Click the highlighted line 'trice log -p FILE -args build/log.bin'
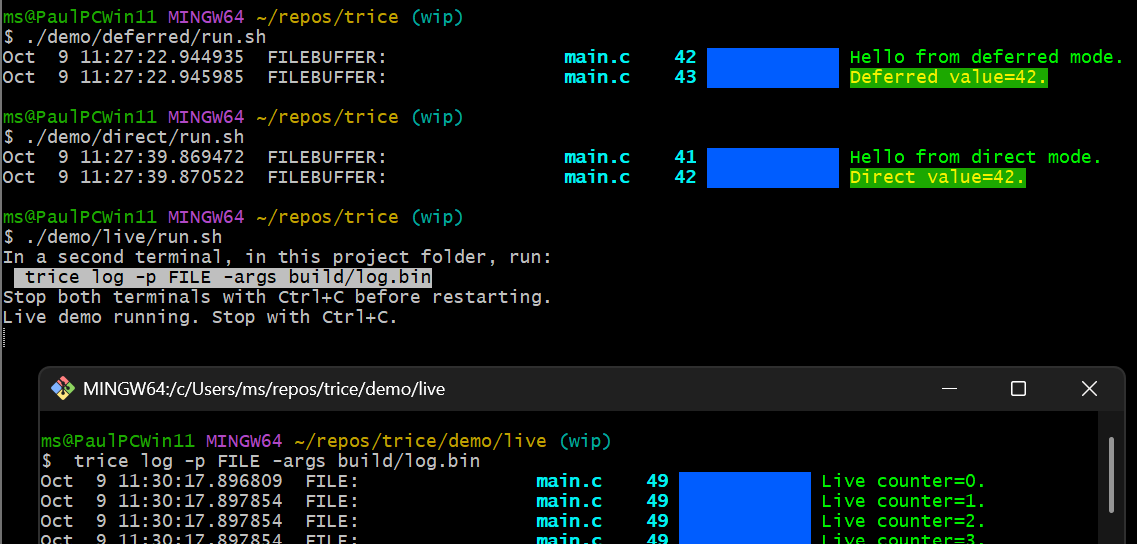This screenshot has height=544, width=1137. click(x=223, y=277)
